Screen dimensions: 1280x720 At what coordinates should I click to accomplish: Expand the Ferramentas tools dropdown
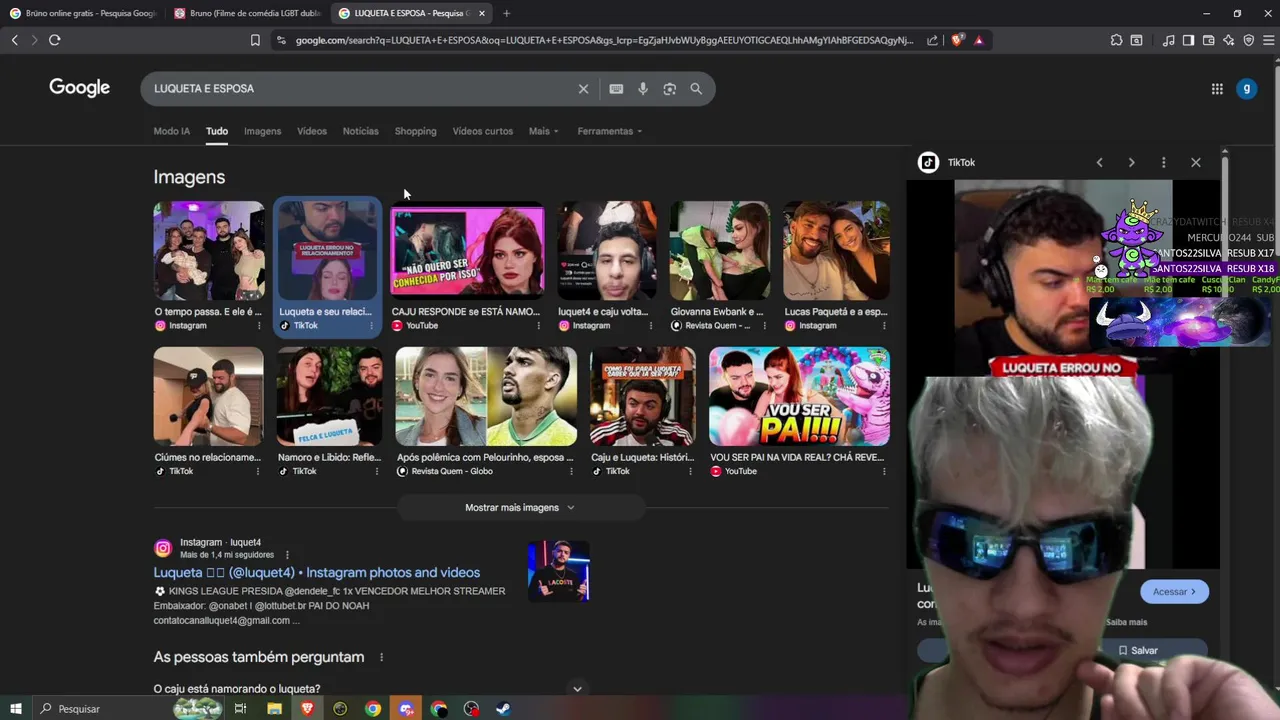click(609, 131)
